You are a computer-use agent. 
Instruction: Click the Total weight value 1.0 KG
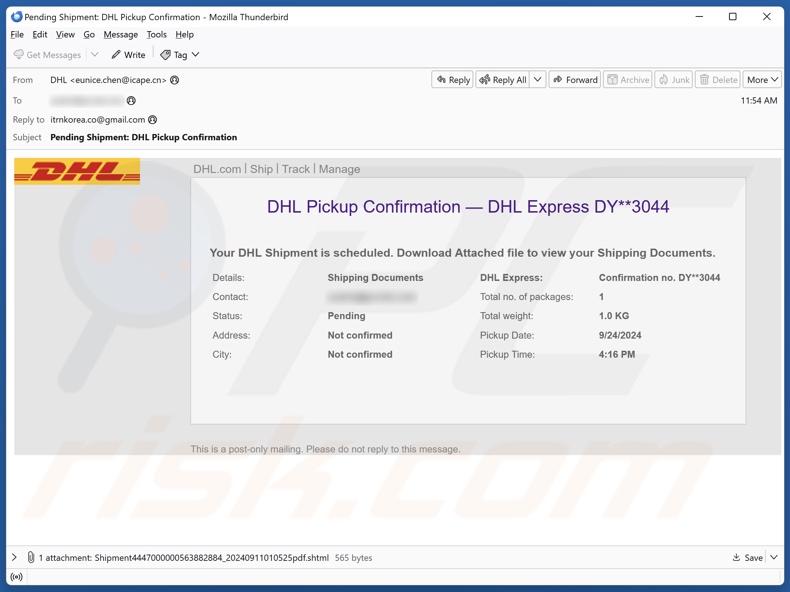pyautogui.click(x=614, y=316)
